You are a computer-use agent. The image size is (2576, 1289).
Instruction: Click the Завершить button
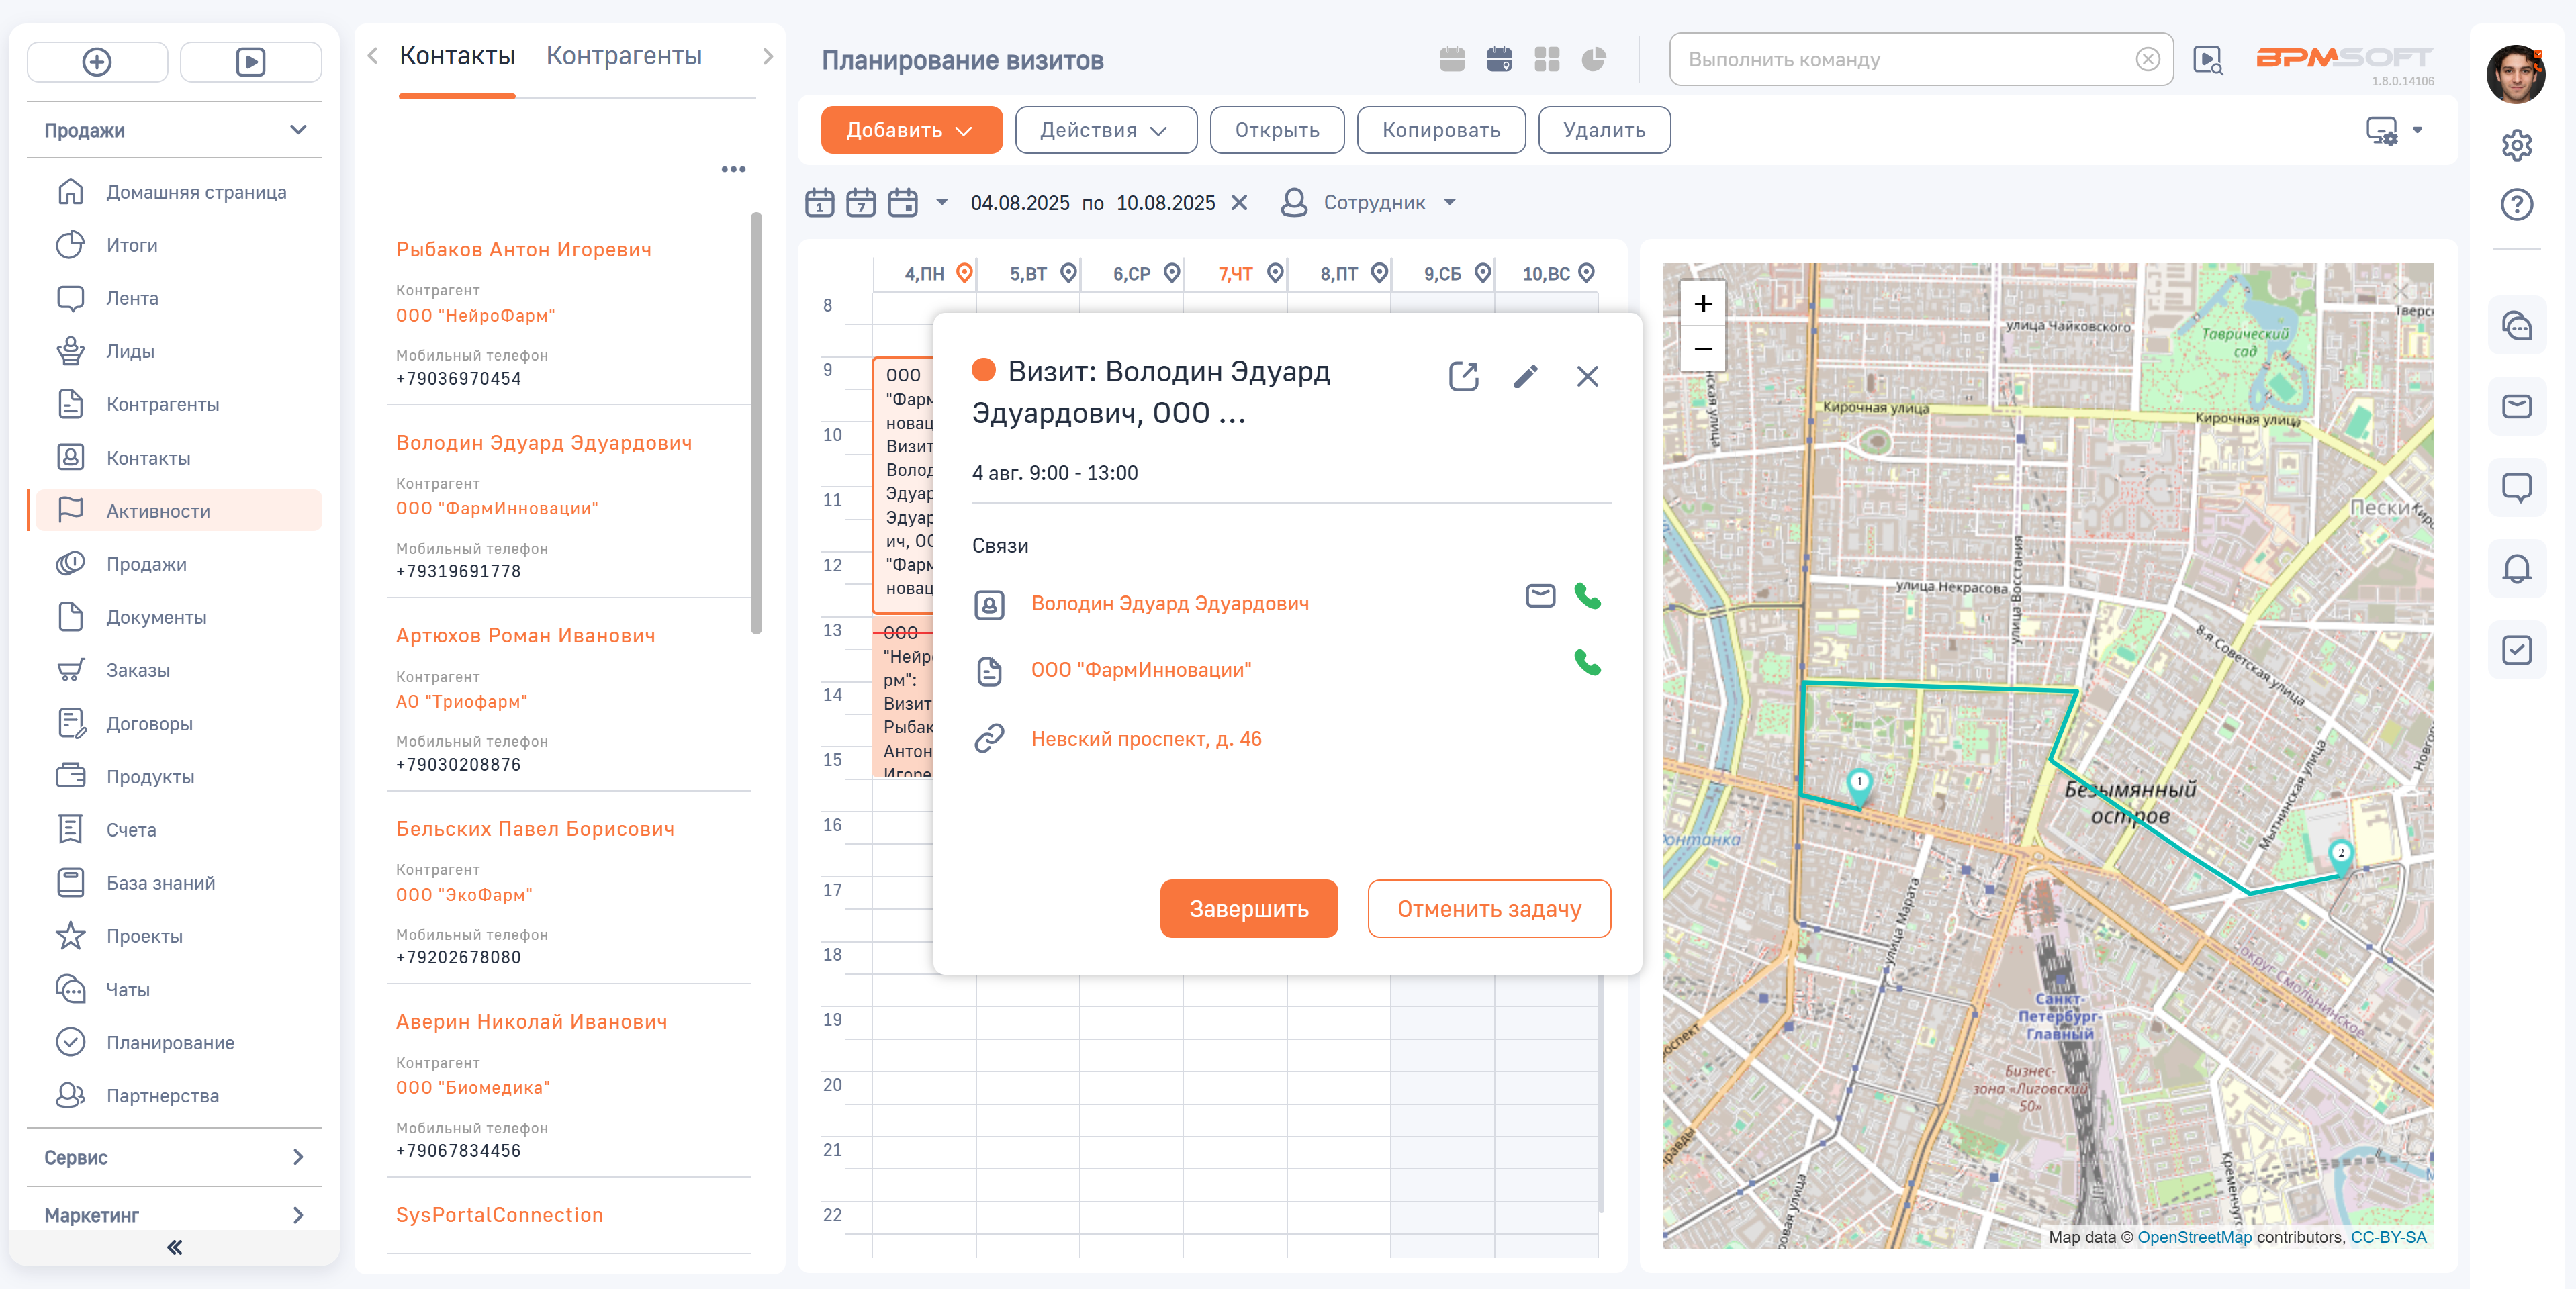pos(1248,909)
